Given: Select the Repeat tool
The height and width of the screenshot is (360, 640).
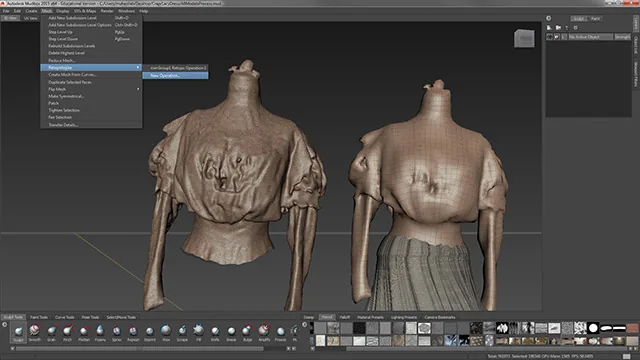Looking at the screenshot, I should tap(133, 332).
